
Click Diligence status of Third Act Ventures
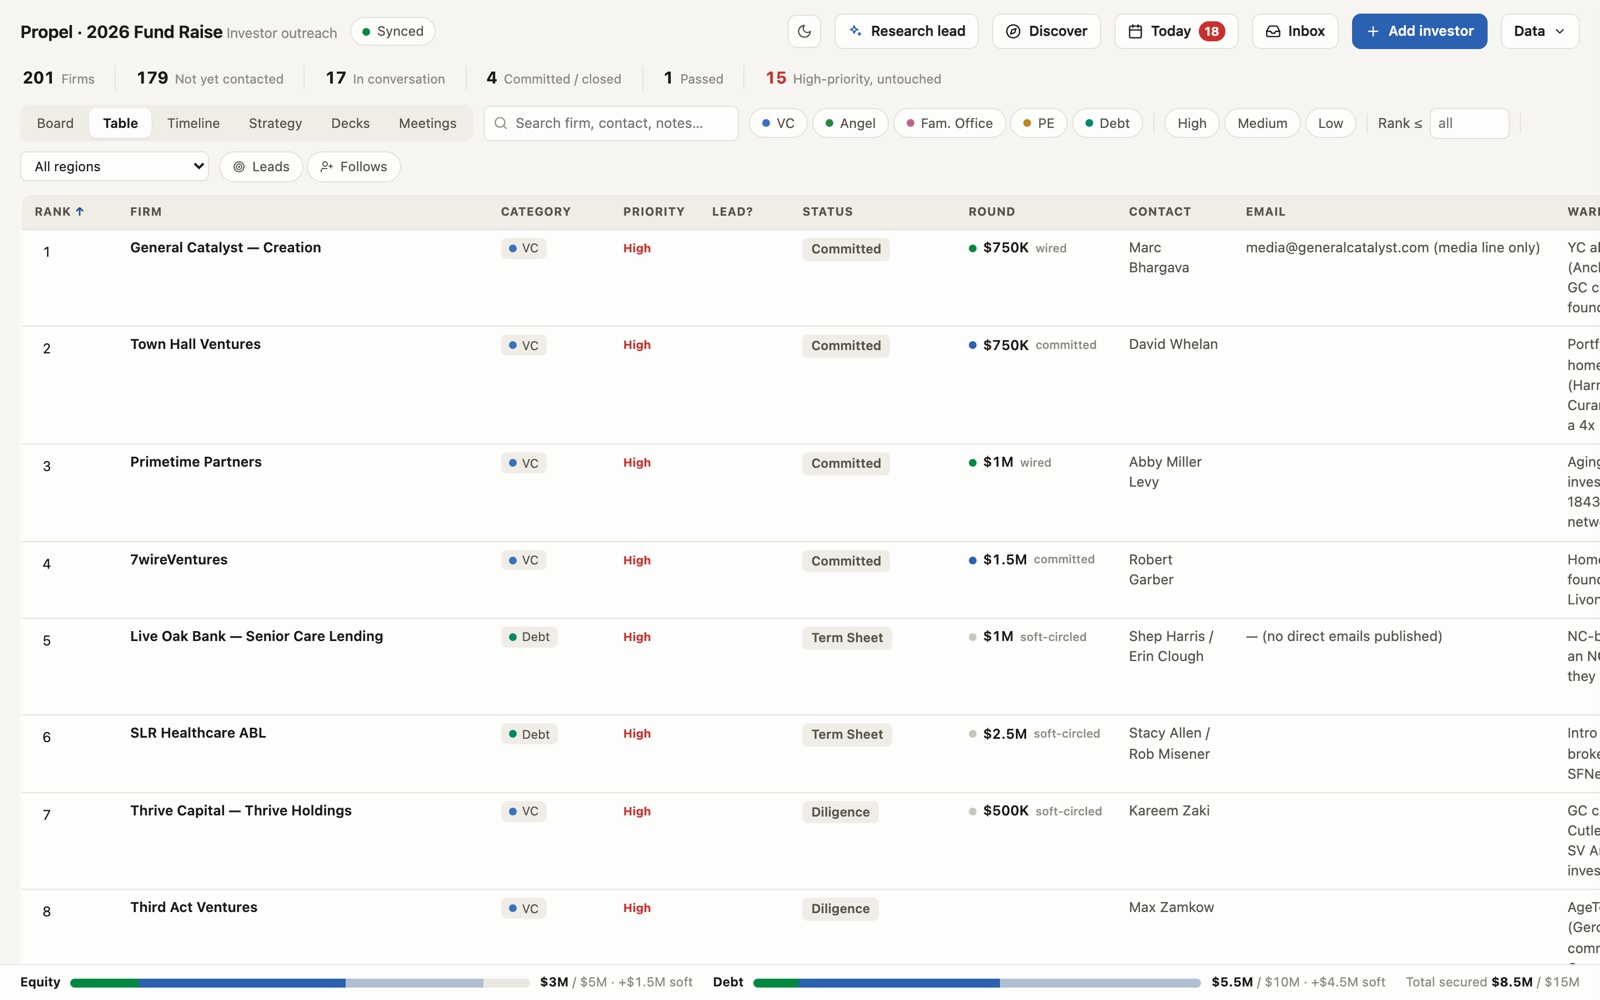[x=840, y=910]
